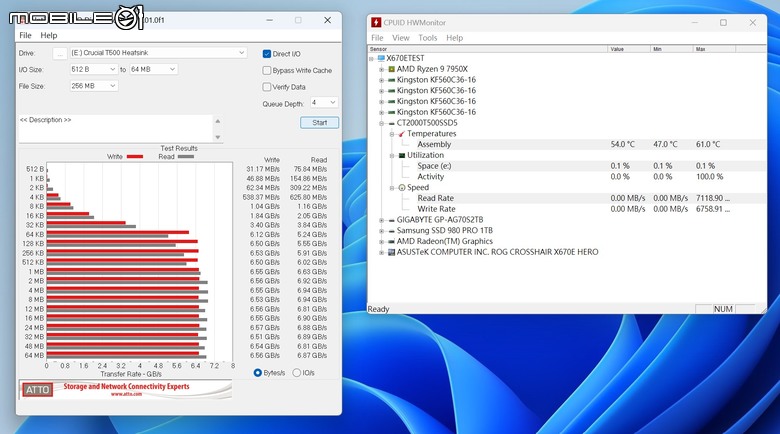The width and height of the screenshot is (780, 434).
Task: Click the Min column header
Action: [x=672, y=49]
